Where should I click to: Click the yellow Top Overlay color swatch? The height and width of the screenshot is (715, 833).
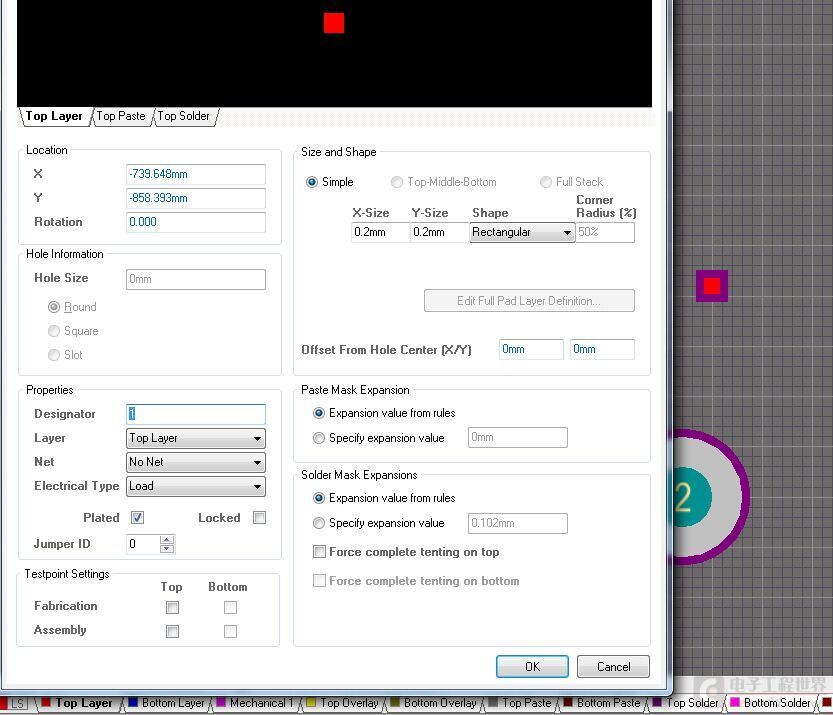311,703
